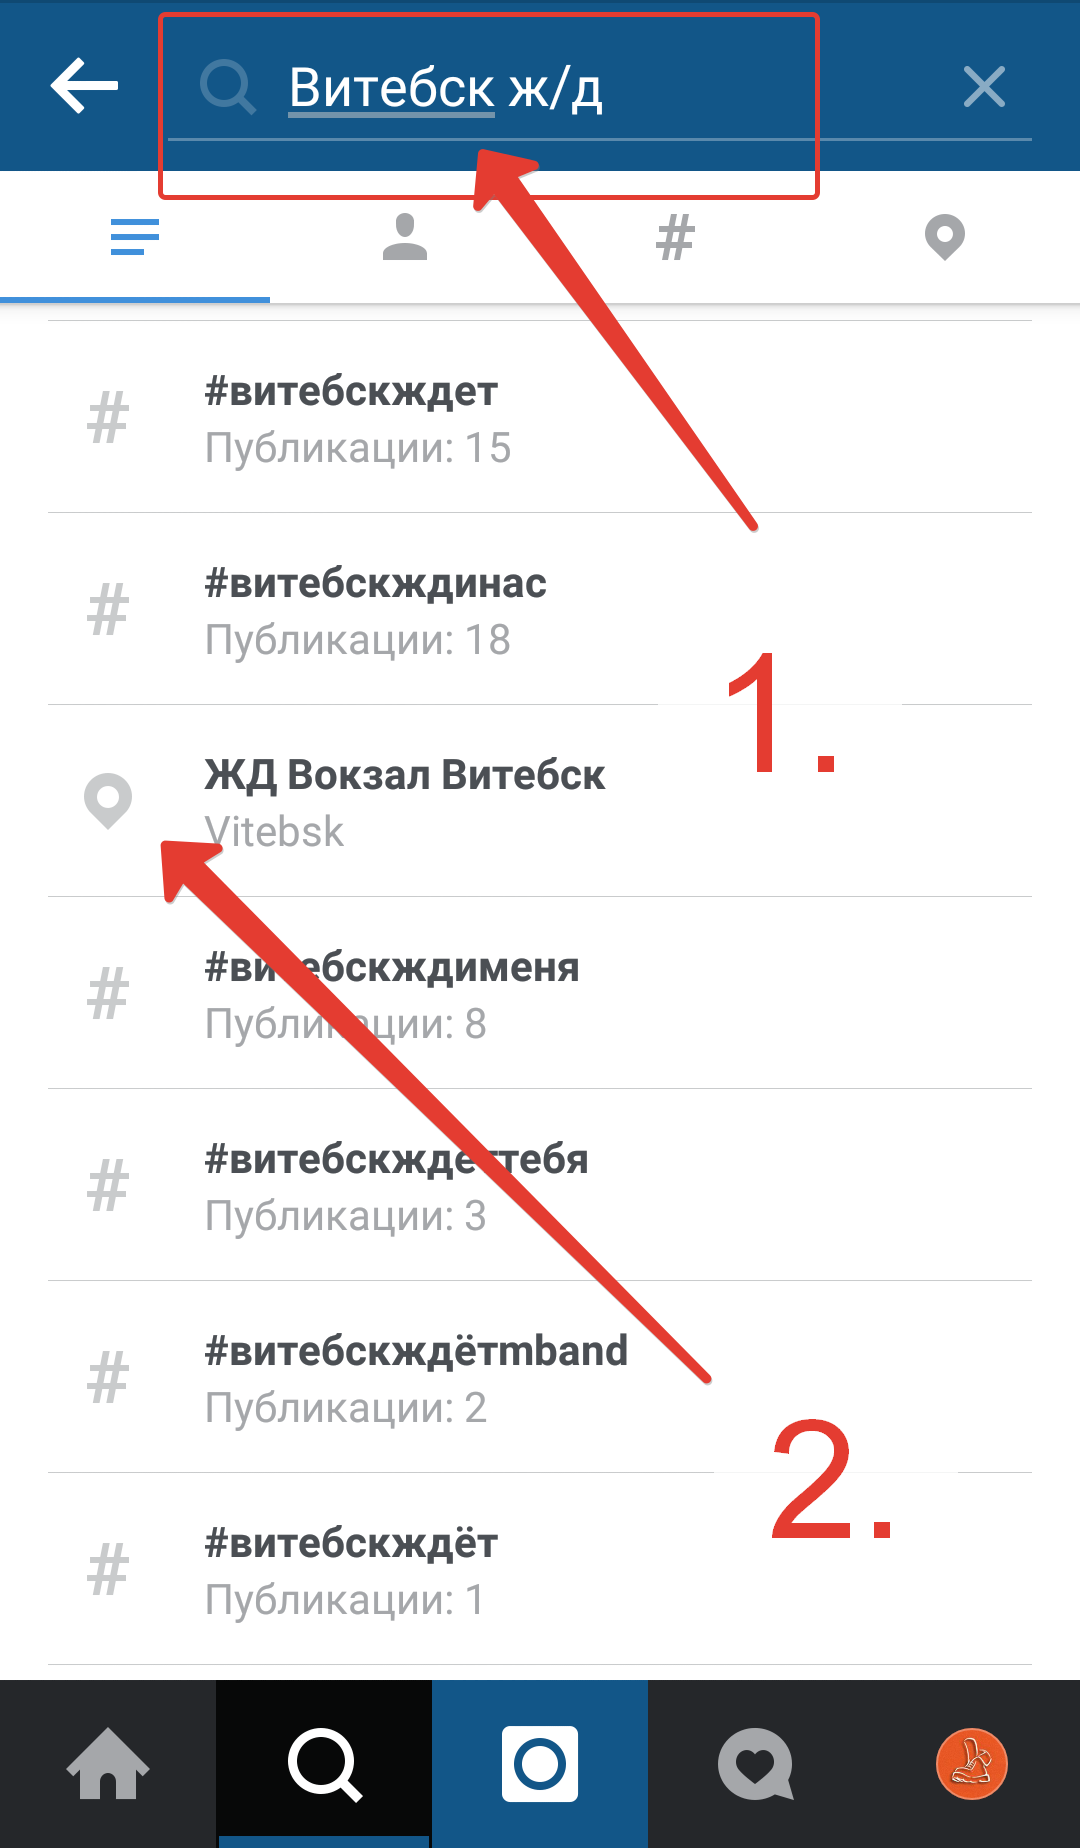Switch to the People search tab

pyautogui.click(x=405, y=238)
